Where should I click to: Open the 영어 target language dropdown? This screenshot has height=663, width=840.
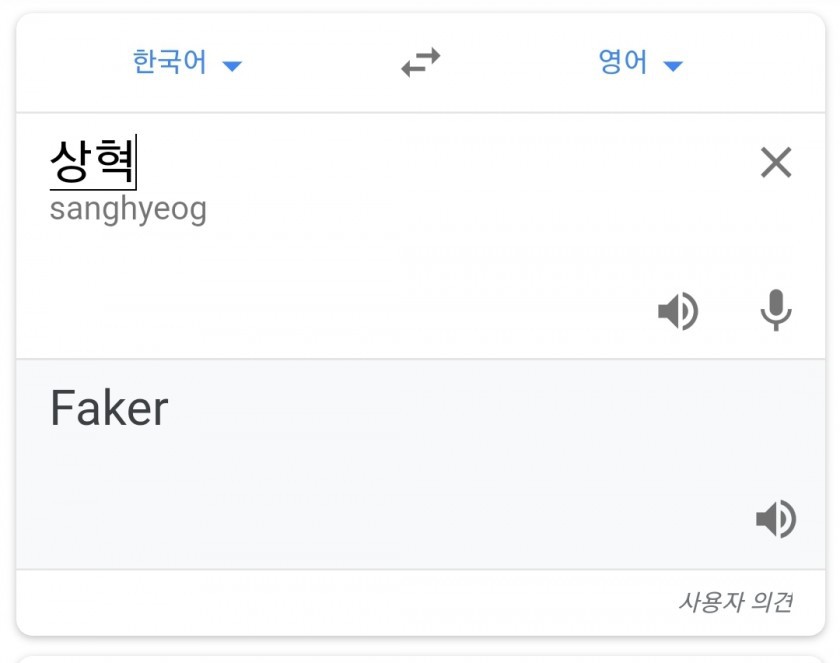623,63
